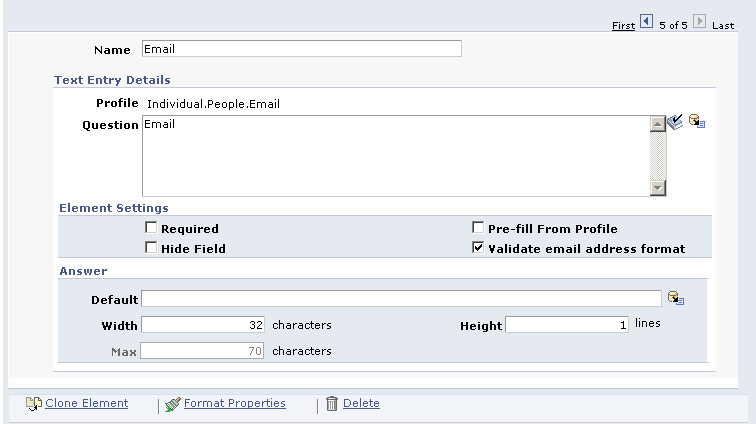Jump to First element link
Screen dimensions: 756x424
coord(623,26)
